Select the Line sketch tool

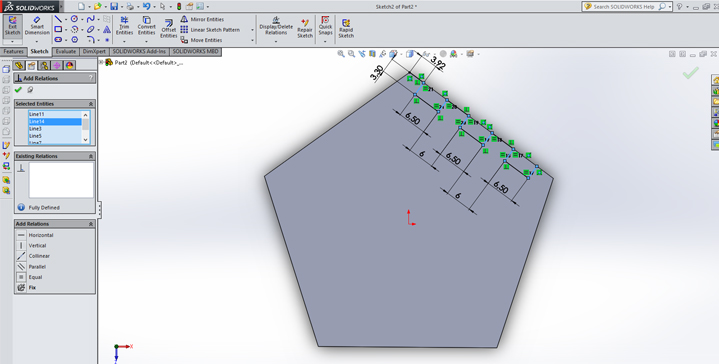coord(58,19)
